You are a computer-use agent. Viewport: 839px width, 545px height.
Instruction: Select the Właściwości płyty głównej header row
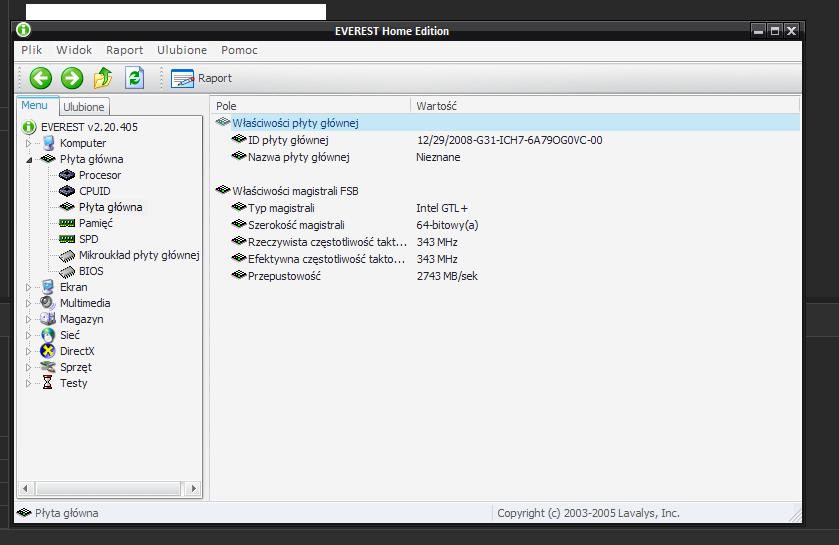tap(506, 123)
